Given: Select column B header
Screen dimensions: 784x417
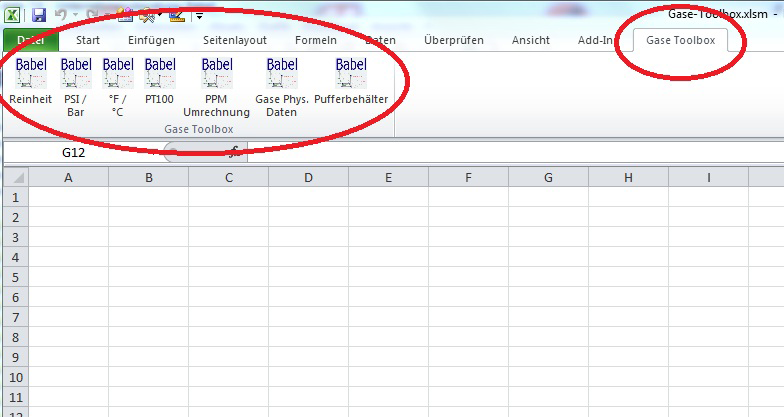Looking at the screenshot, I should pyautogui.click(x=148, y=178).
